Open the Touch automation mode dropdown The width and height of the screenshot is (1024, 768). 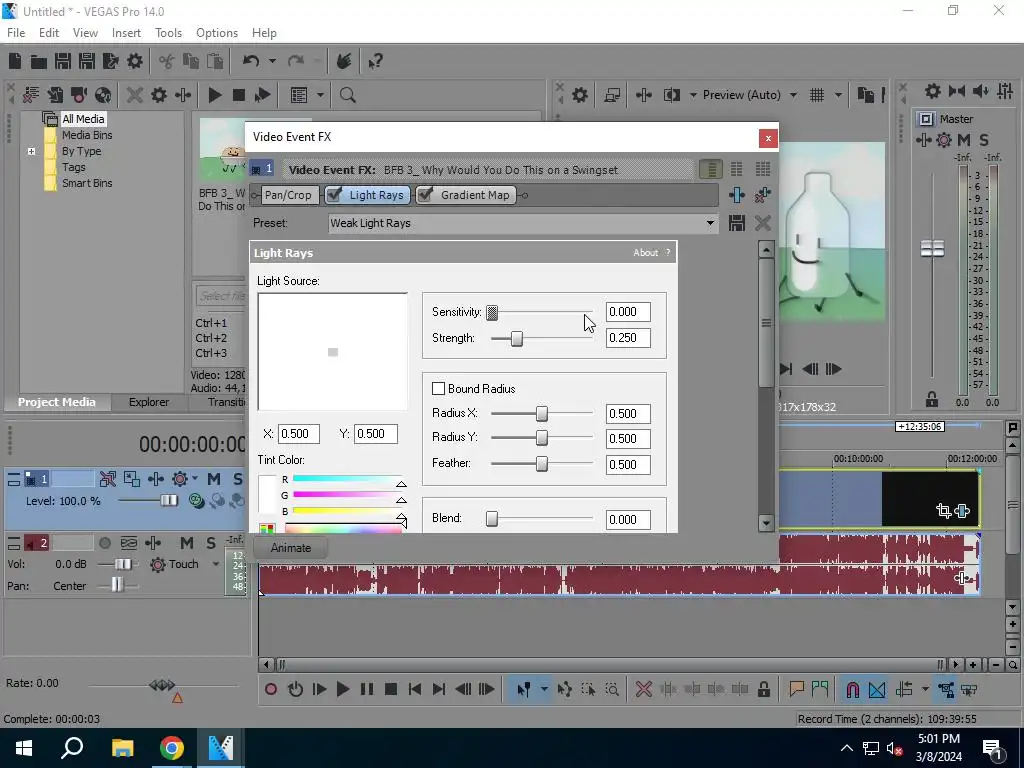(x=216, y=564)
